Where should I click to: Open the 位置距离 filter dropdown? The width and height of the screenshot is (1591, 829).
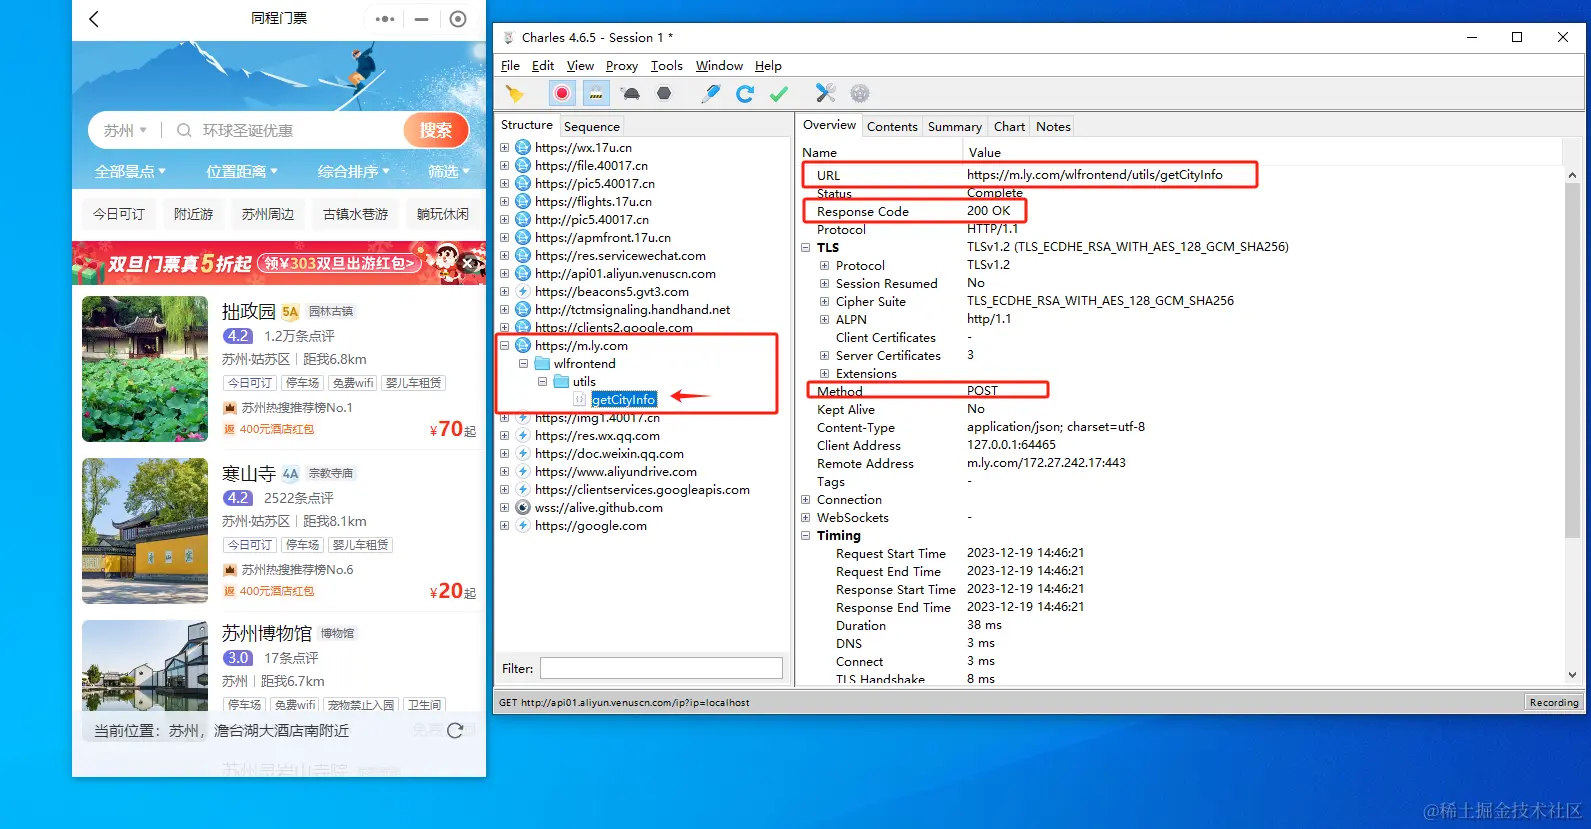[242, 172]
